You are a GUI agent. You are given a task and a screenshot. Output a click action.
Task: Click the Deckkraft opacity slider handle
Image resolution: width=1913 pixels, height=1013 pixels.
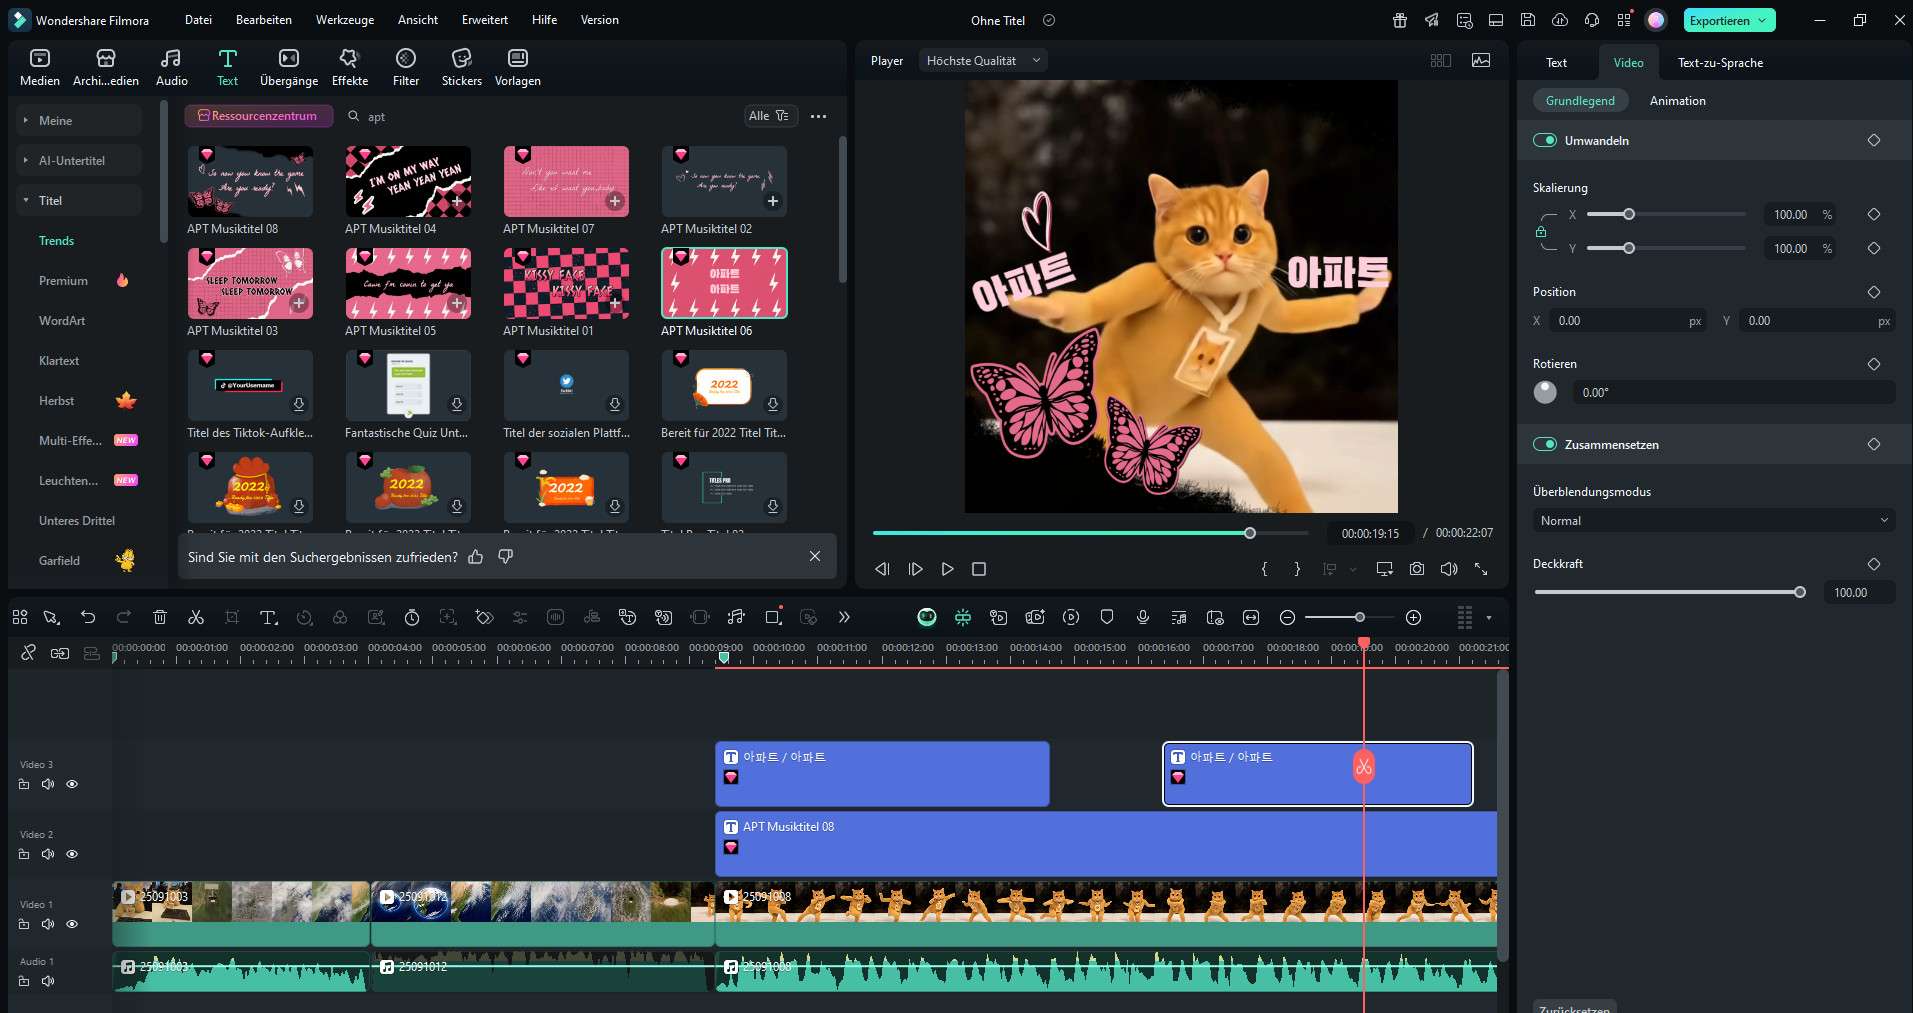[1800, 592]
